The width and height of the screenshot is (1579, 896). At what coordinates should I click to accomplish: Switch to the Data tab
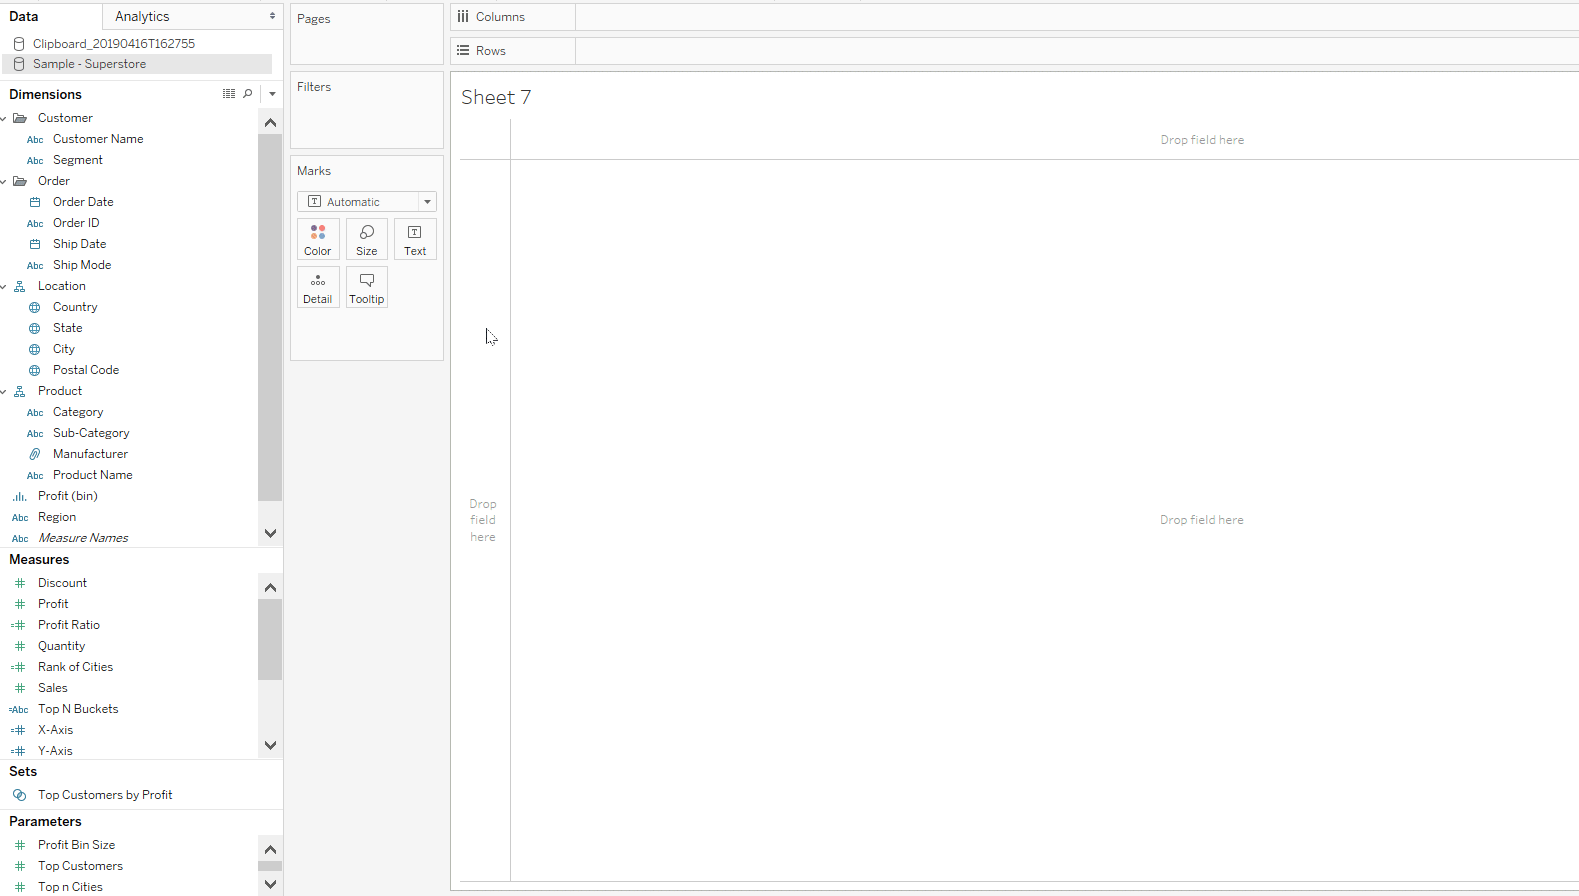[x=24, y=17]
